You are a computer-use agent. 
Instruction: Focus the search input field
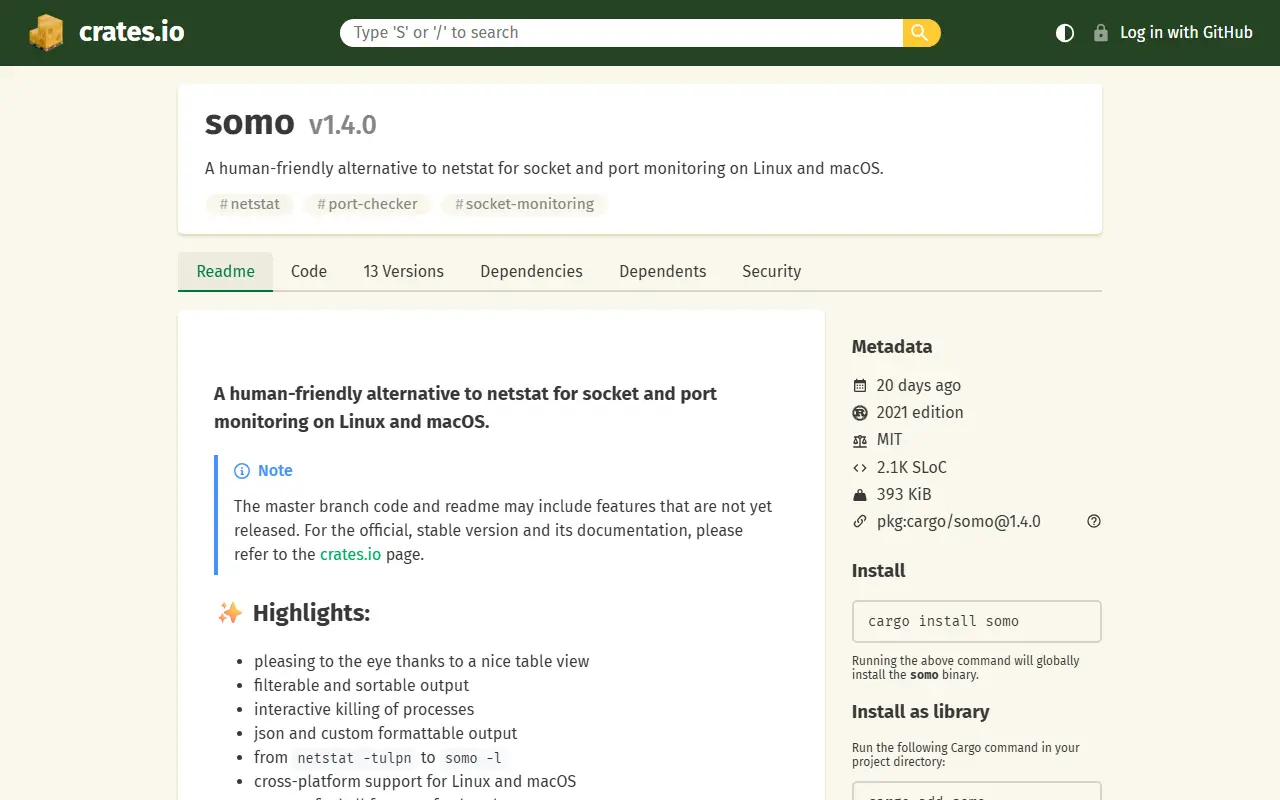point(621,33)
